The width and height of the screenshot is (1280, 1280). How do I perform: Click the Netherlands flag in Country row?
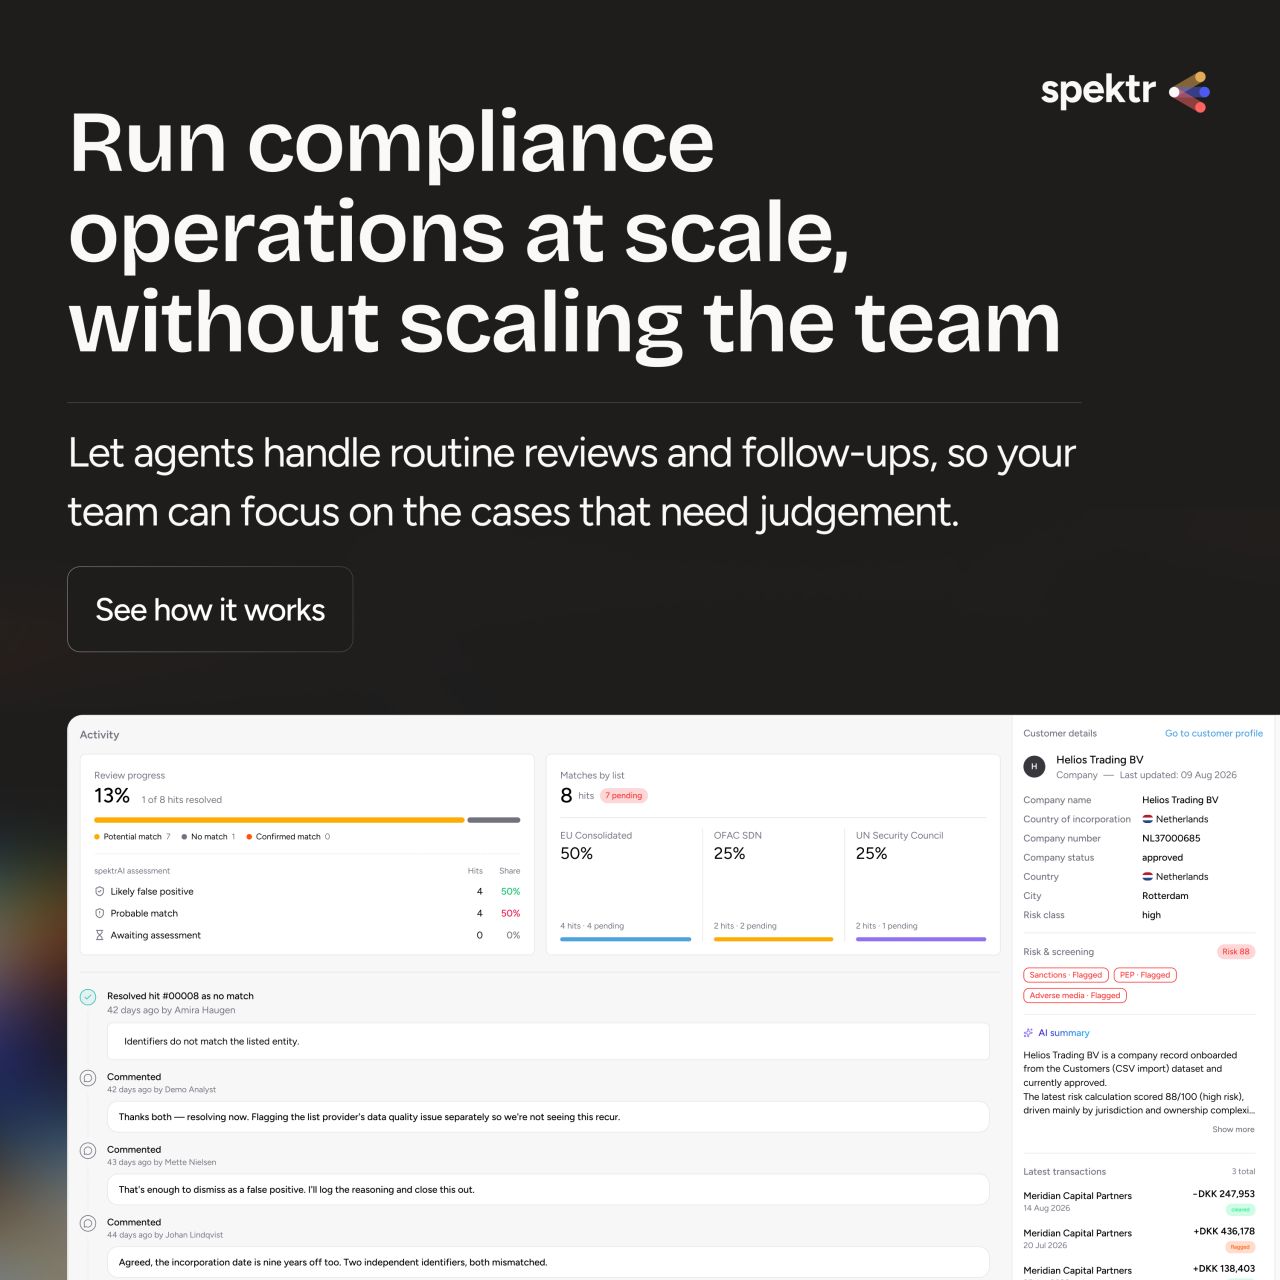point(1148,876)
